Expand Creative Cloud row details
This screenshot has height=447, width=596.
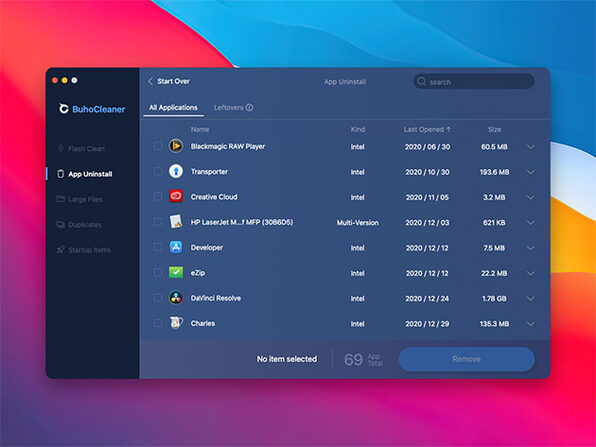531,197
